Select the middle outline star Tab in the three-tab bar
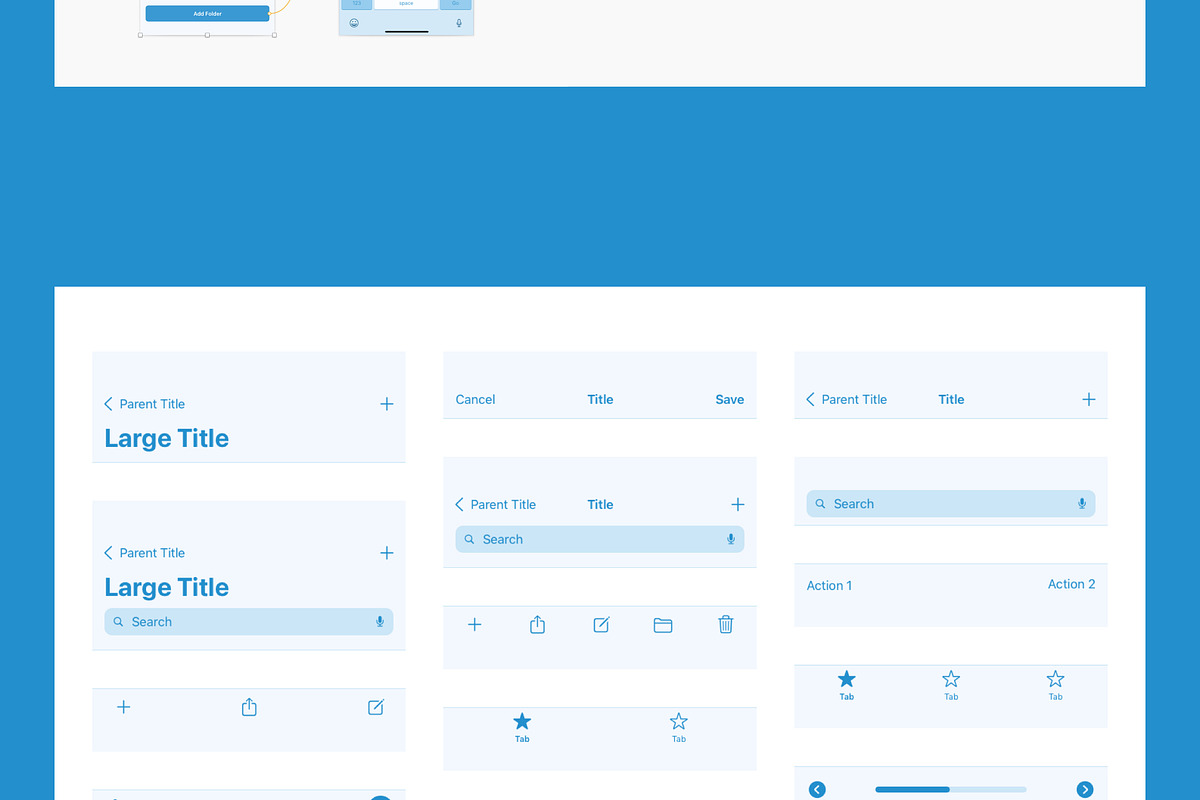Image resolution: width=1200 pixels, height=800 pixels. 951,685
